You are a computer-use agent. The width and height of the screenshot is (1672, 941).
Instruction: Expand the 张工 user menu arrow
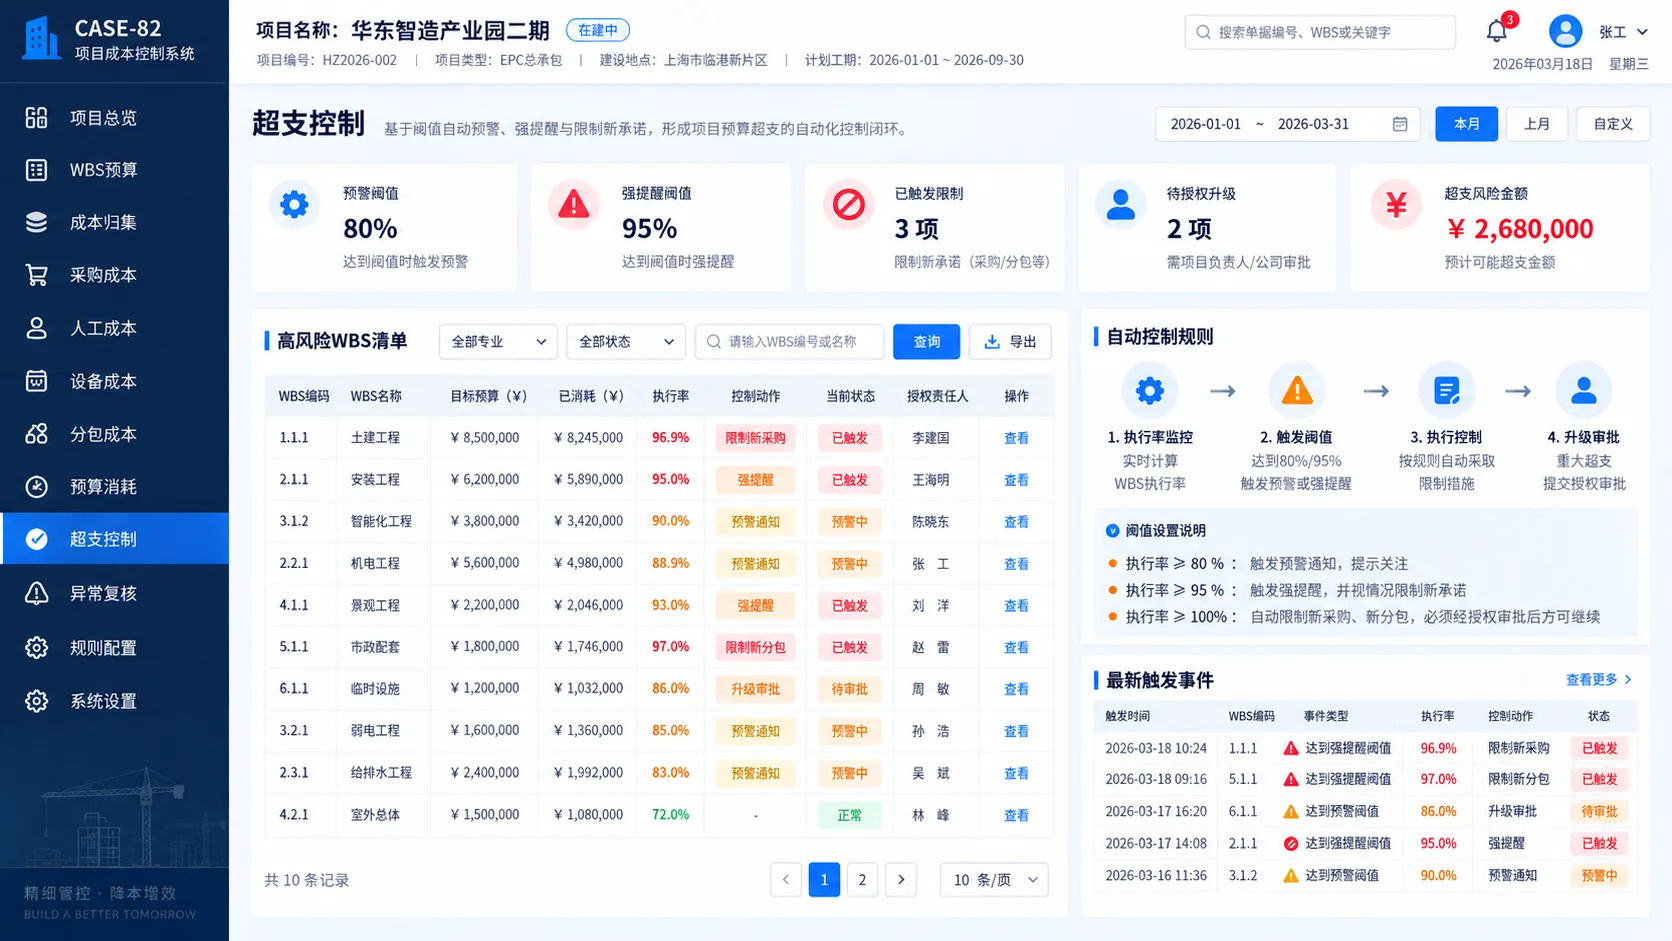coord(1641,32)
